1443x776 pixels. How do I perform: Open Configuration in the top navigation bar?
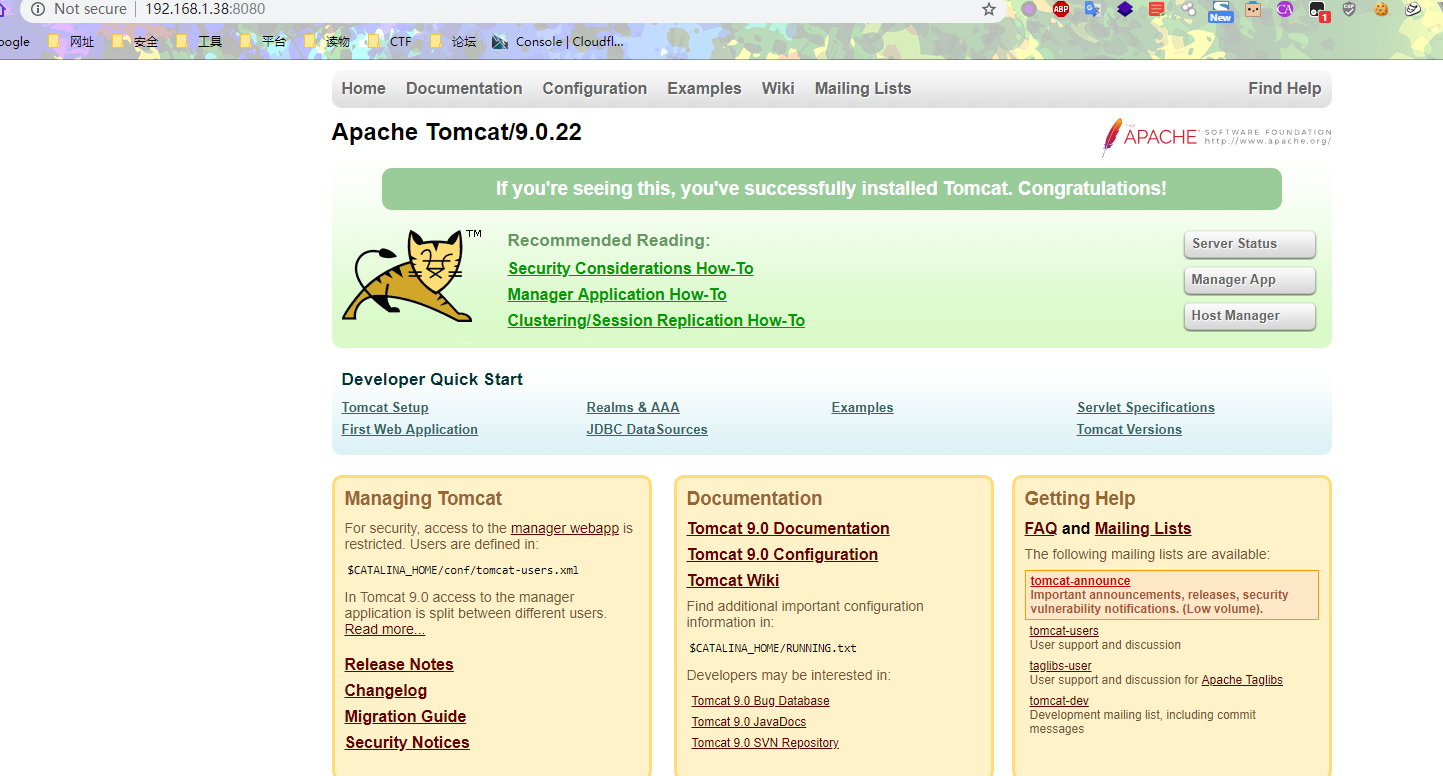click(595, 89)
